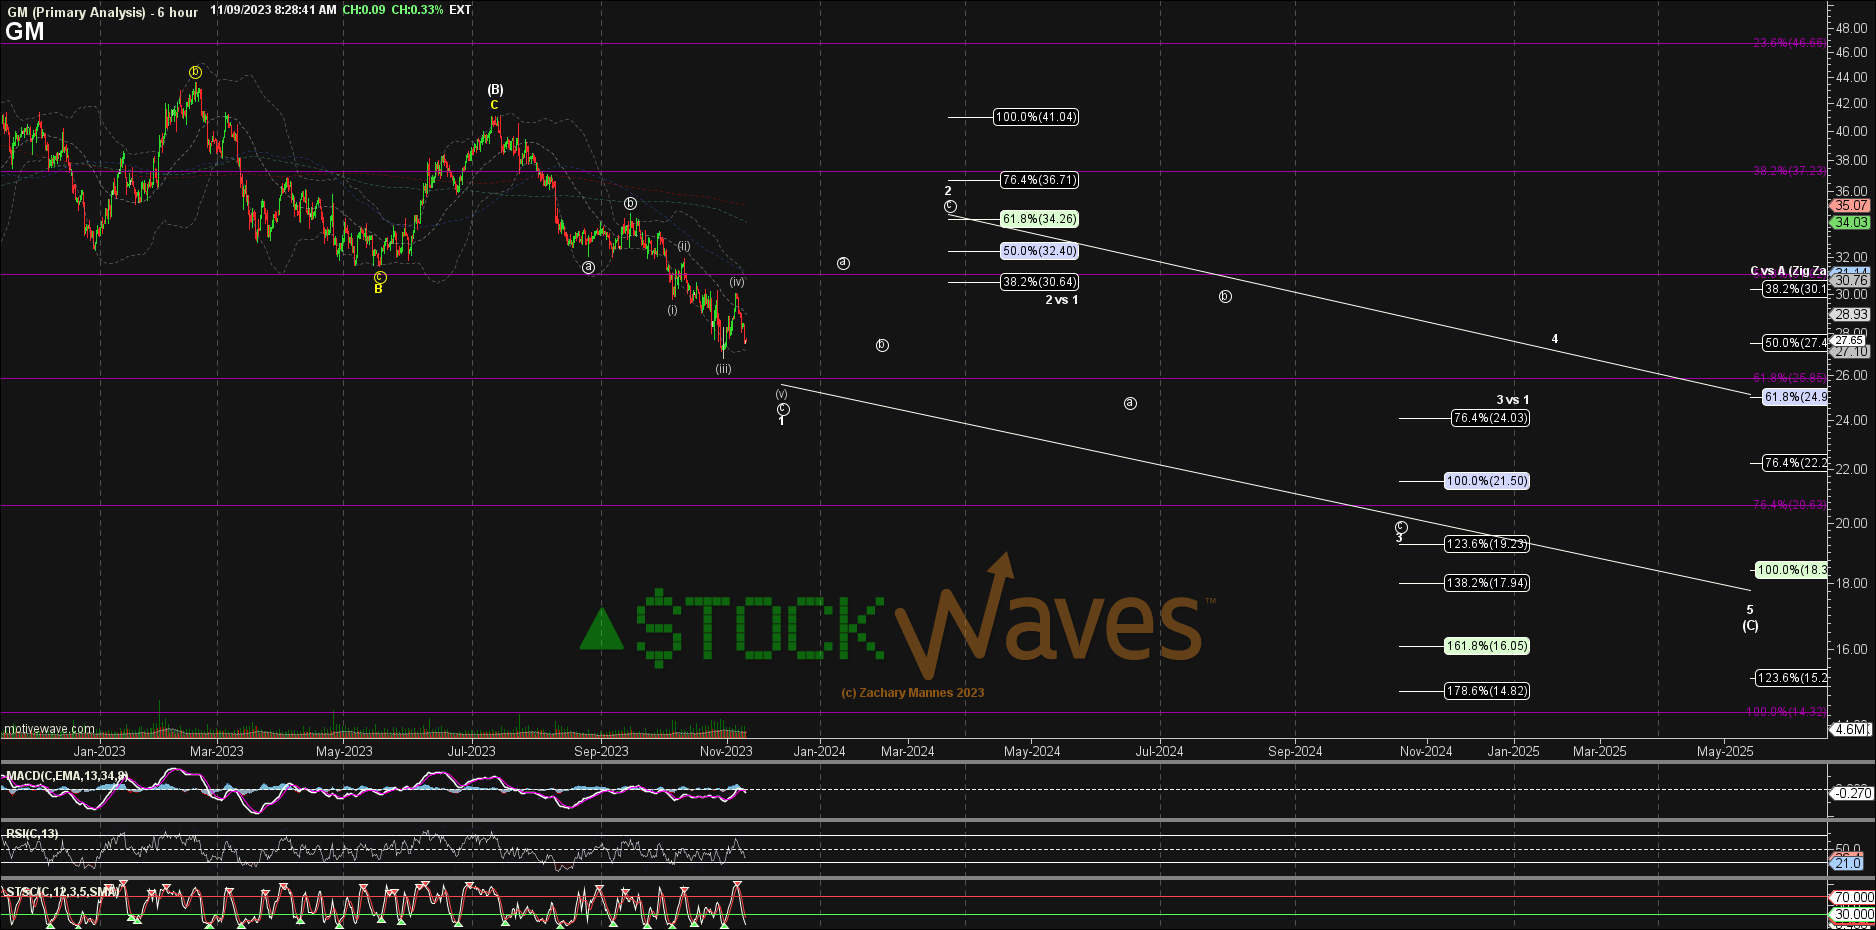Click the (B) wave label above July 2023 high

(495, 90)
